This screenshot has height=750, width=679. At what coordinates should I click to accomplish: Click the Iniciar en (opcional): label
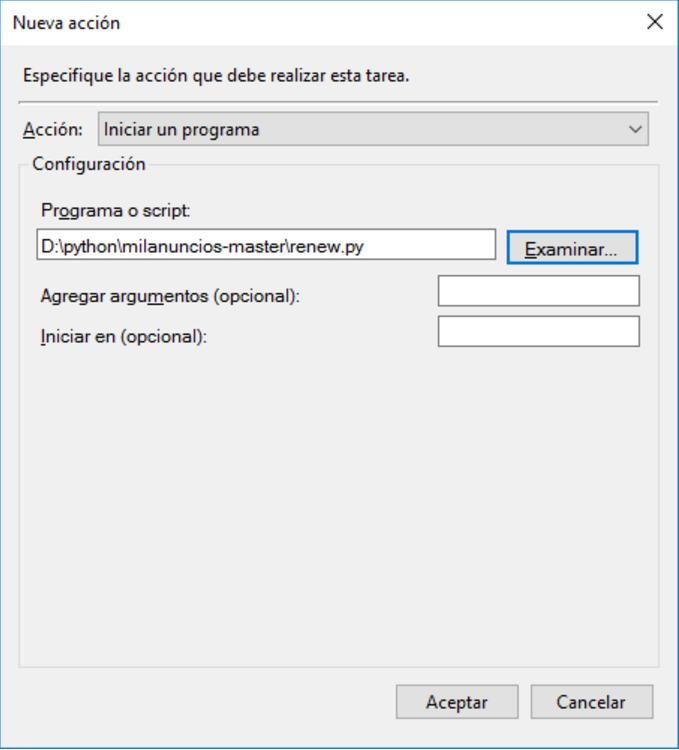[124, 337]
